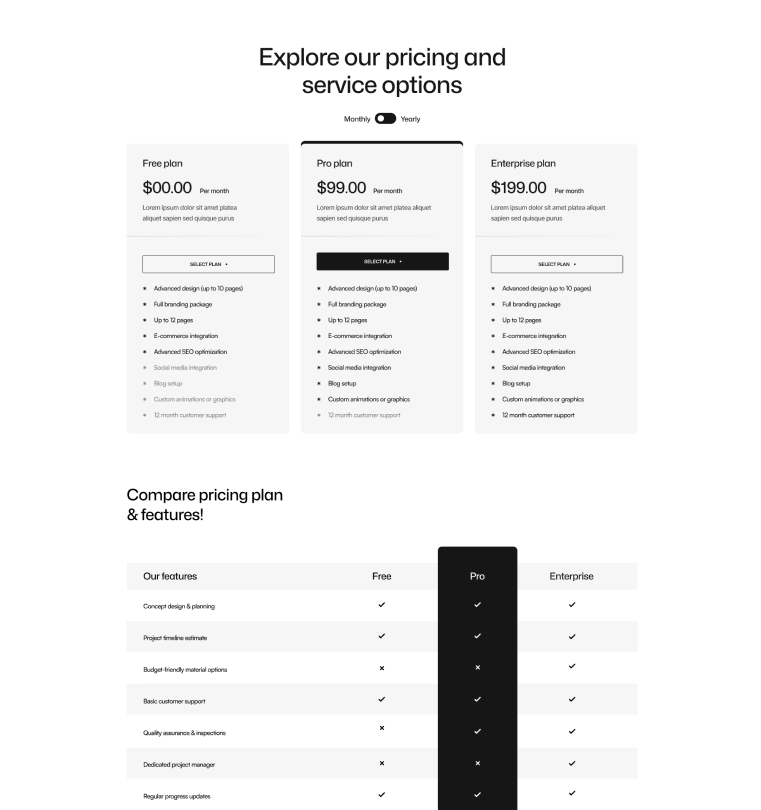Click checkmark under Pro for Regular progress updates
The image size is (761, 810).
477,795
